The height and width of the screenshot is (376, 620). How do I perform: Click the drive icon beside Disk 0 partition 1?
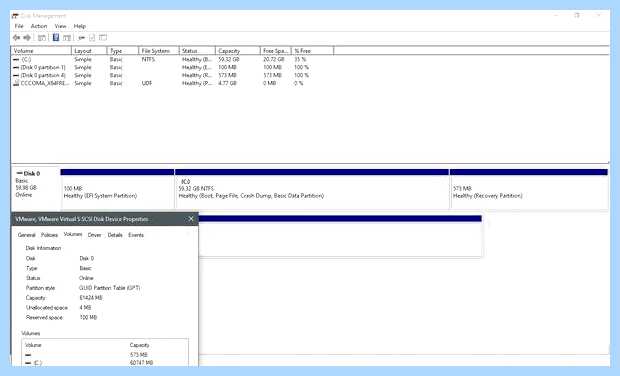click(16, 67)
